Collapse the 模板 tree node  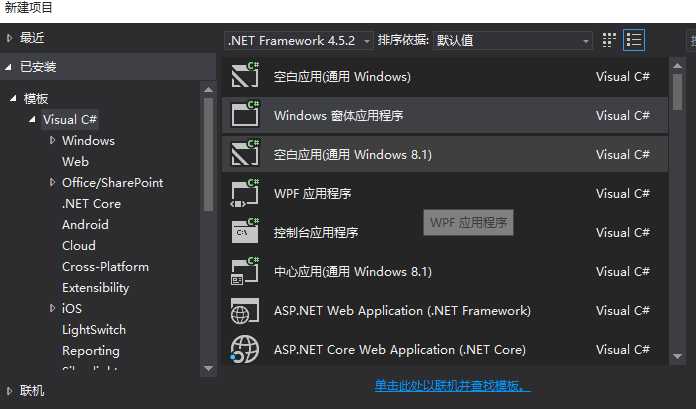coord(13,98)
